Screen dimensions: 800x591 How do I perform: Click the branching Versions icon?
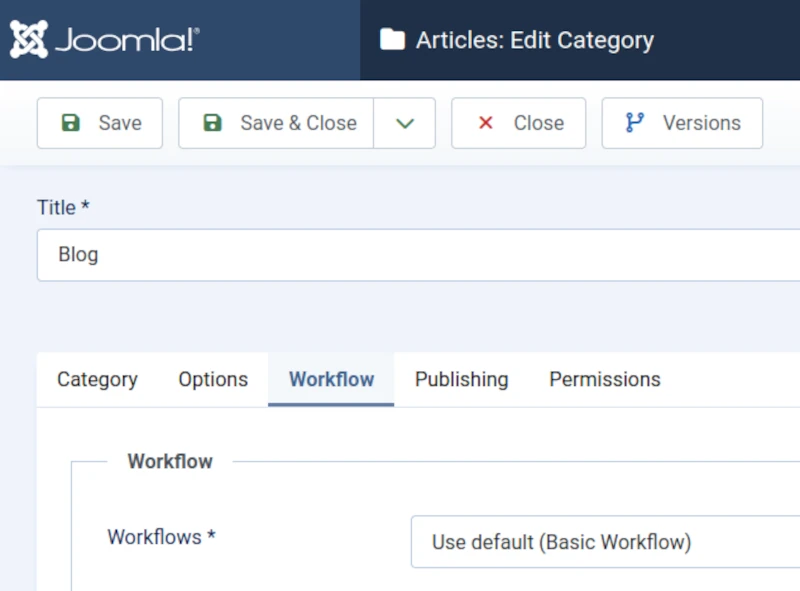coord(633,122)
